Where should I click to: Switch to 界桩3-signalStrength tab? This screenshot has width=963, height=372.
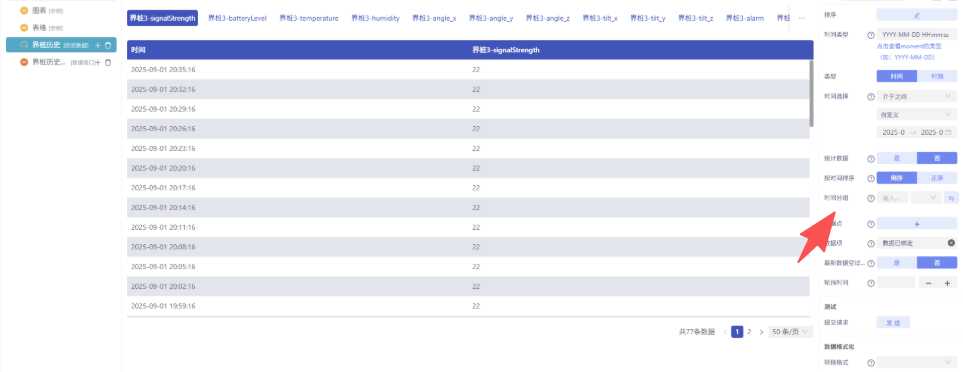click(x=163, y=18)
